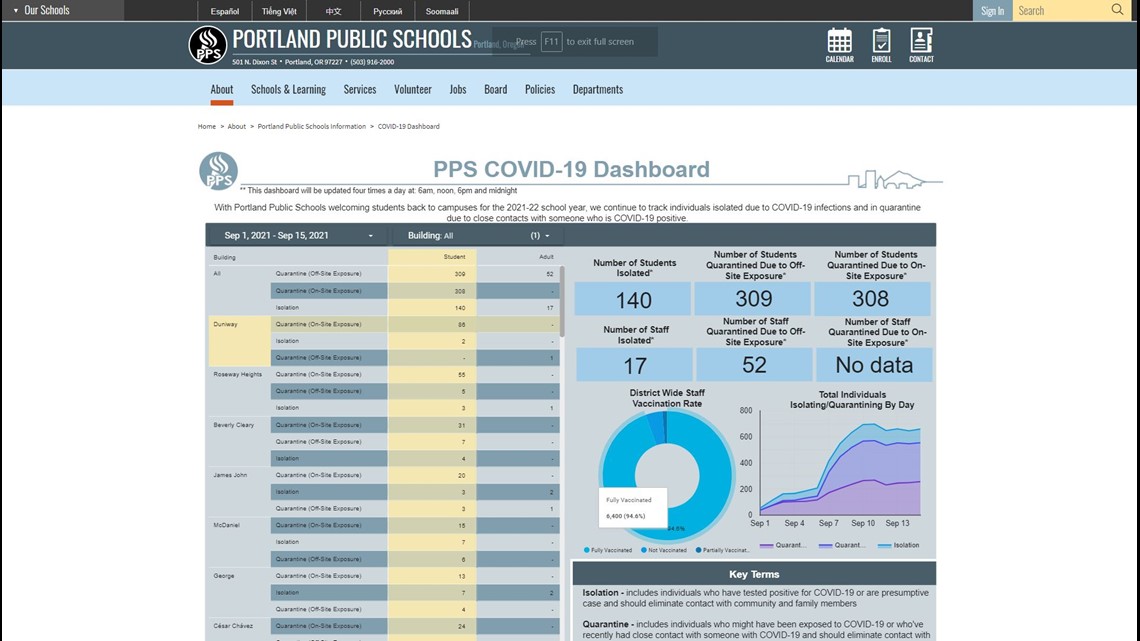This screenshot has width=1140, height=641.
Task: Open the Volunteer menu
Action: point(413,89)
